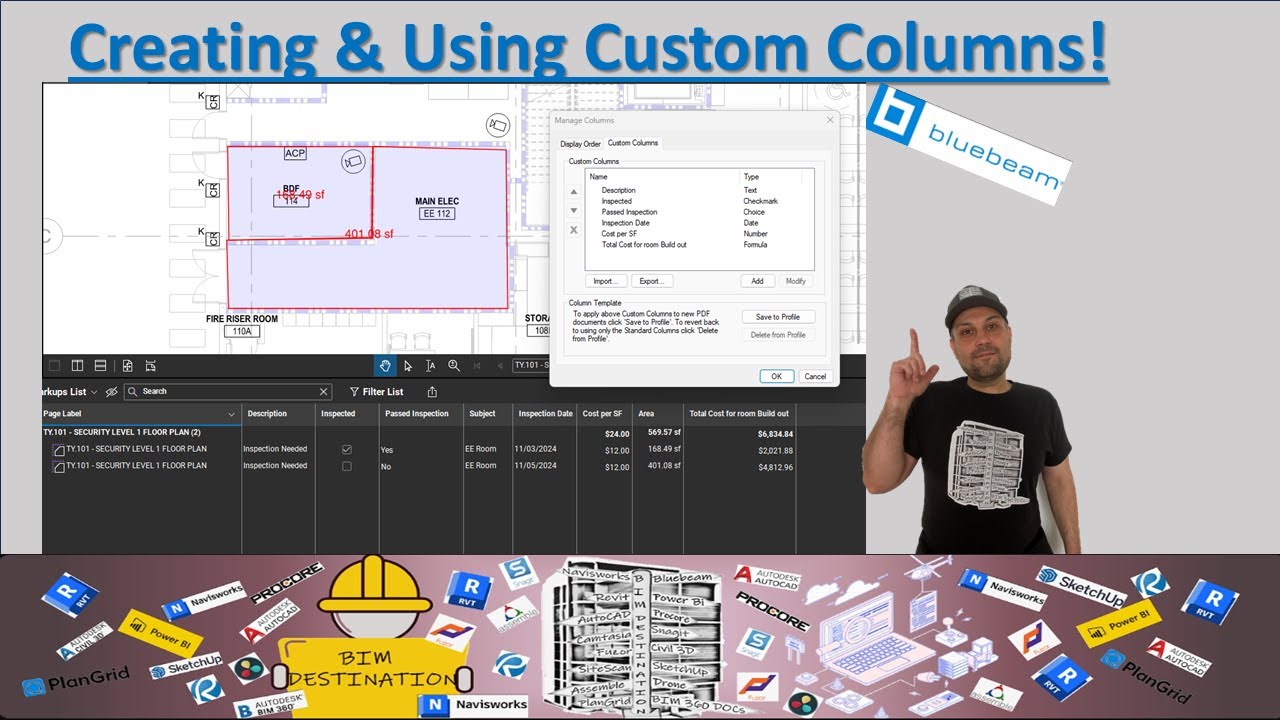1280x720 pixels.
Task: Sort by Inspection Date column header
Action: 545,414
